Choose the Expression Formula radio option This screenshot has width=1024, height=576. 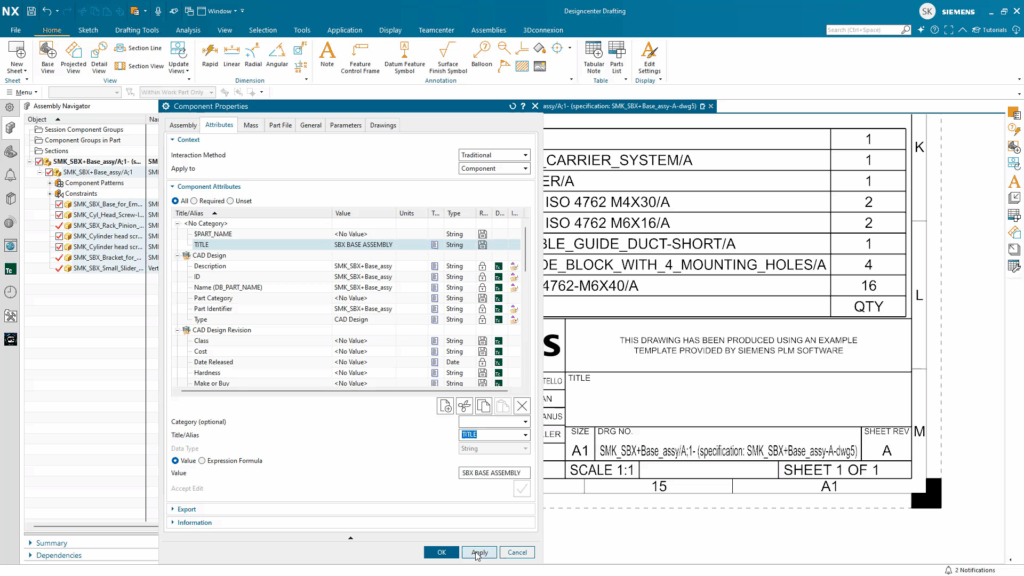pos(204,461)
